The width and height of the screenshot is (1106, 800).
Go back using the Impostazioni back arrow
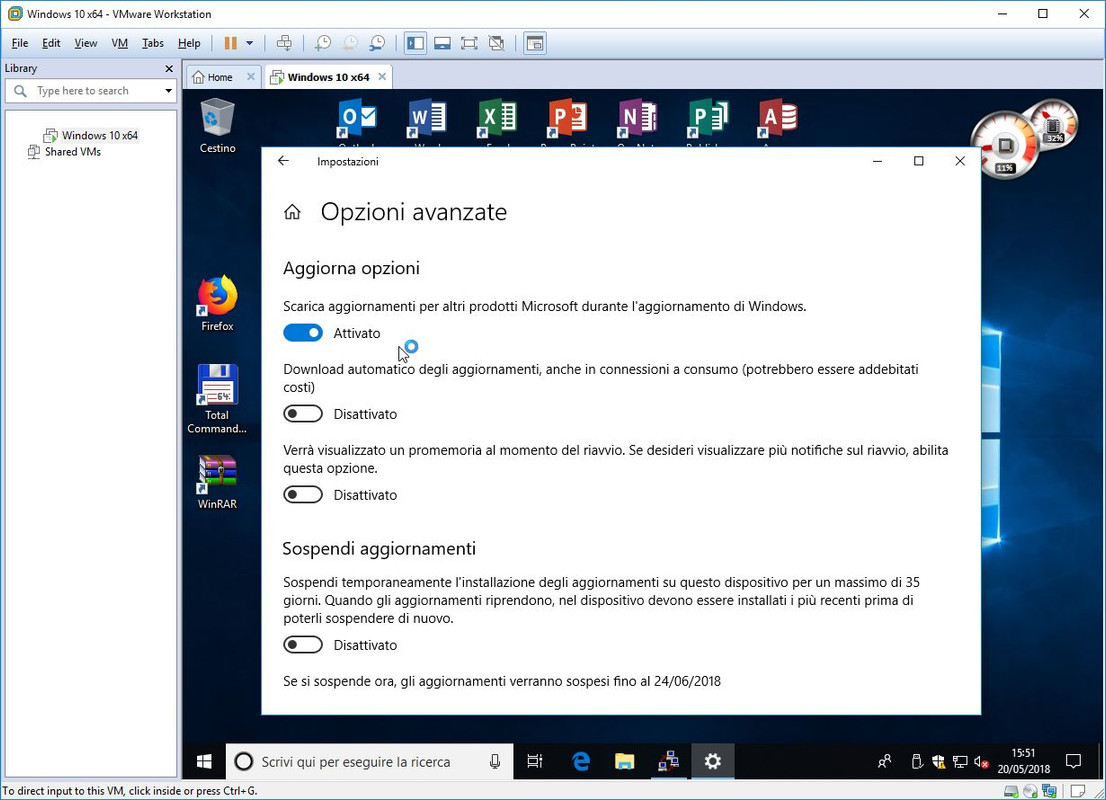[284, 161]
